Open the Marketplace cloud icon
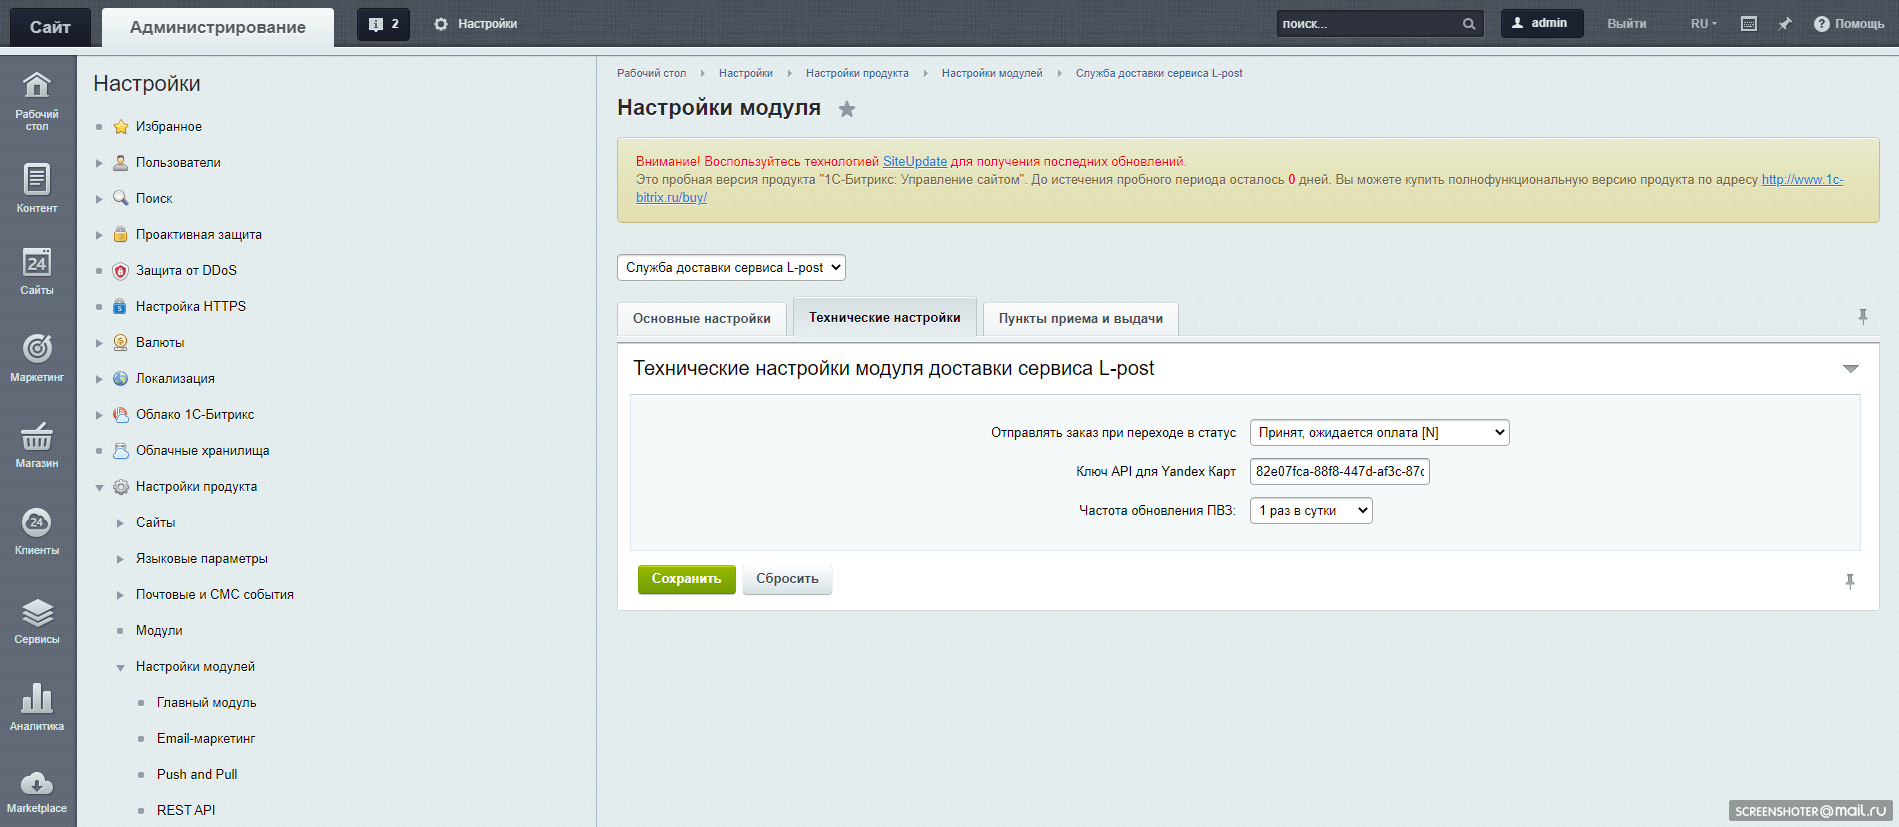This screenshot has height=827, width=1899. [37, 784]
